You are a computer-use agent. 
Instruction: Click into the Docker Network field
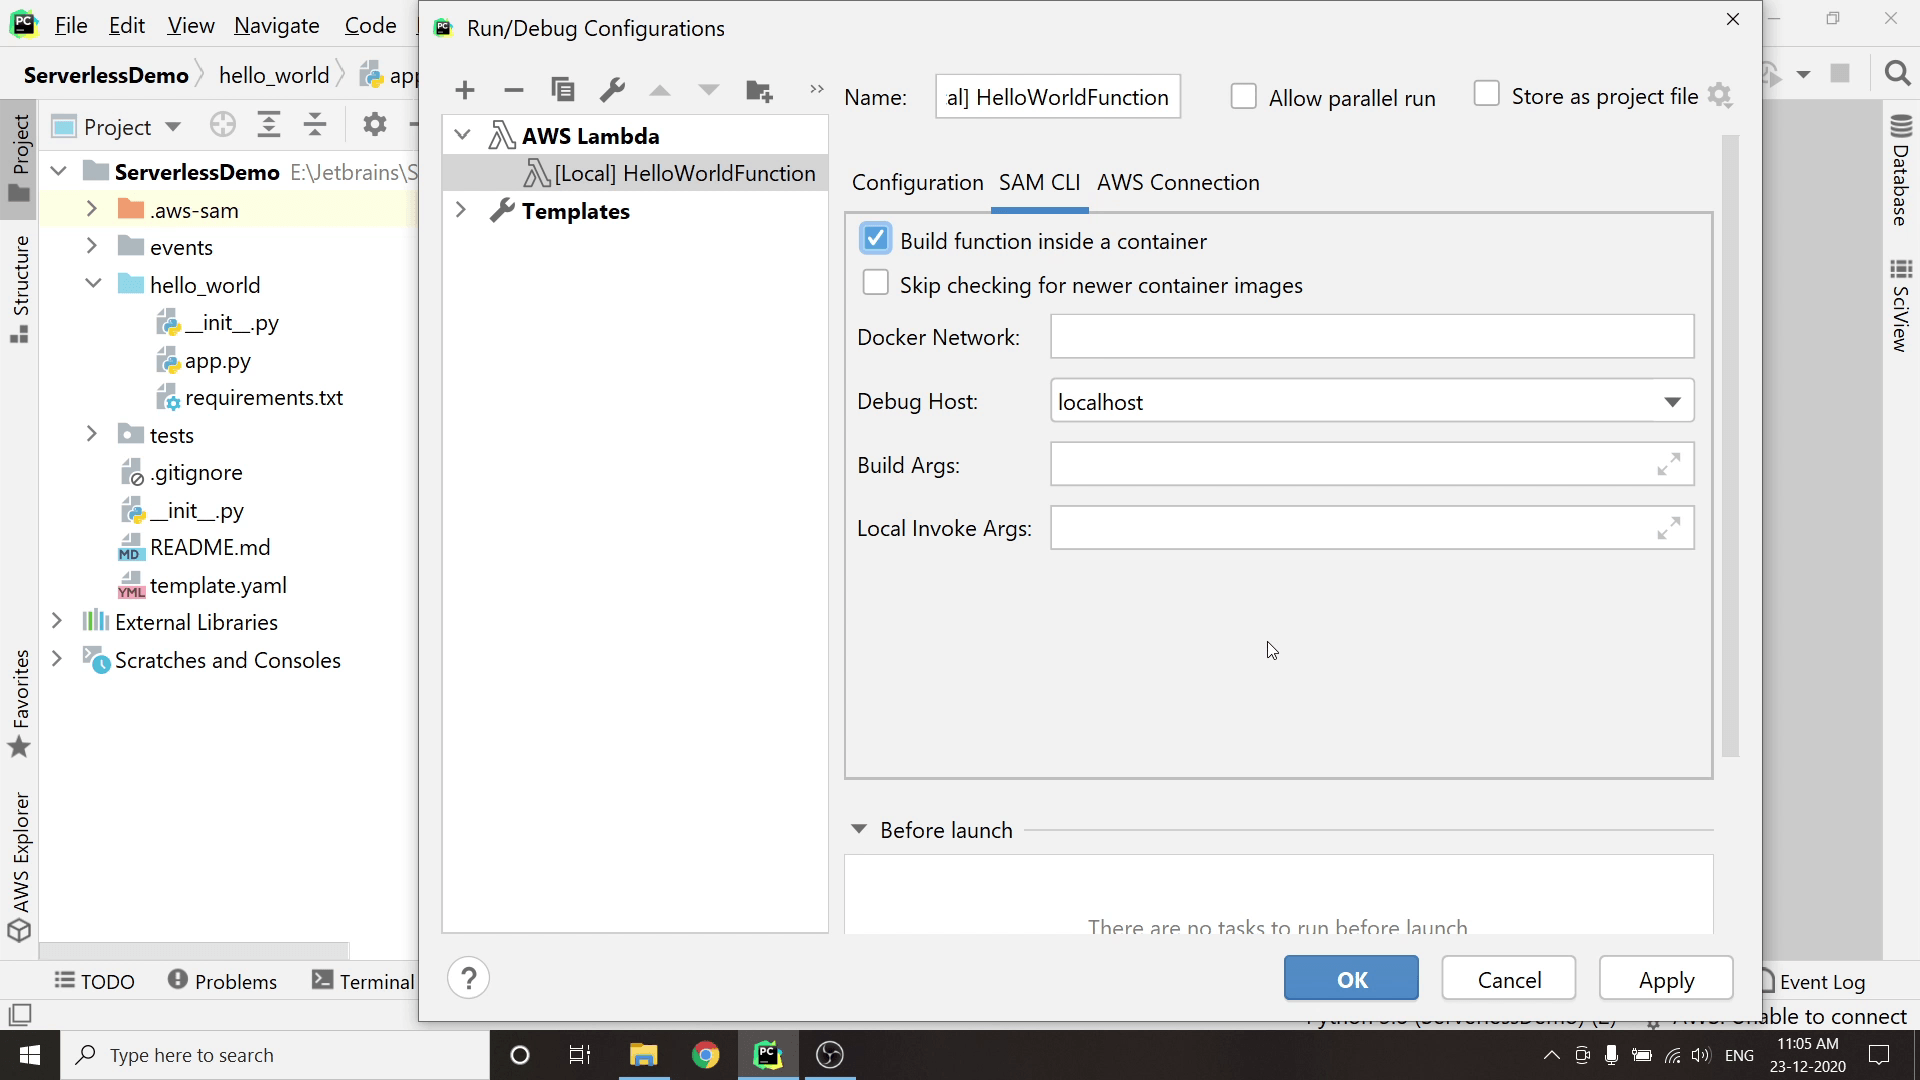[1371, 337]
